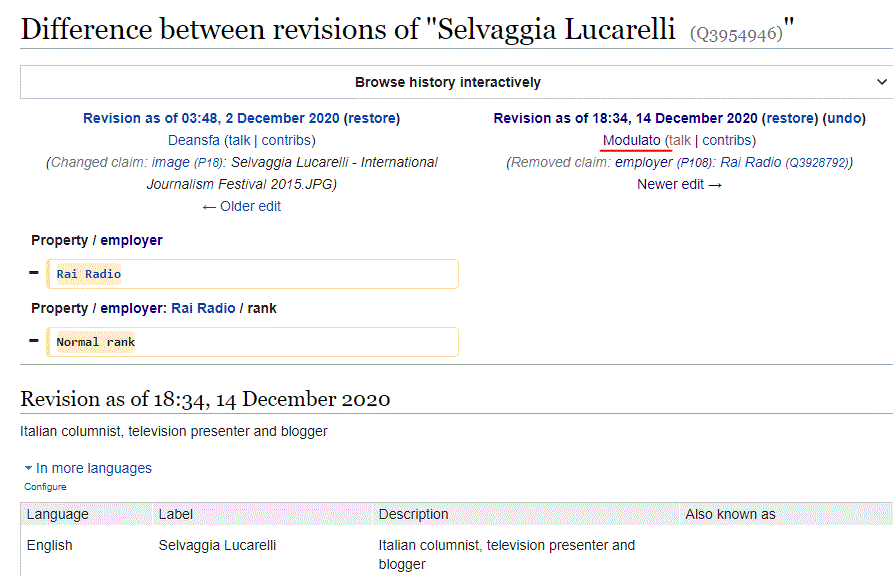
Task: View Deansfa contribs
Action: (x=286, y=140)
